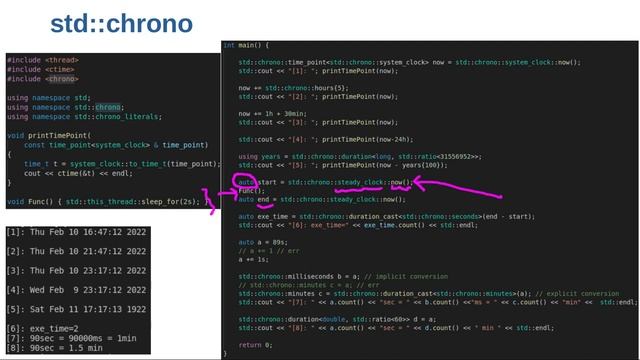
Task: Click the "Func();" call in main
Action: (251, 191)
